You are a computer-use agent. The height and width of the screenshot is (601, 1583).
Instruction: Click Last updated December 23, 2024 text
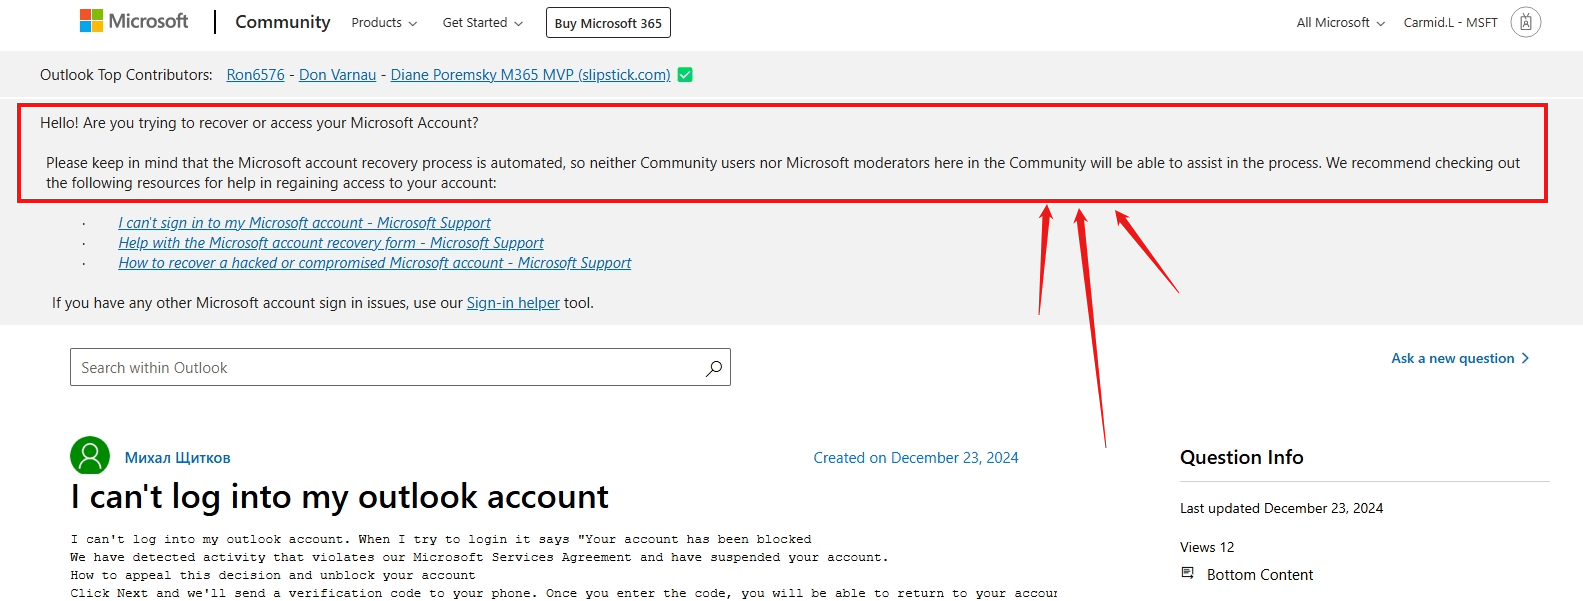click(1281, 508)
